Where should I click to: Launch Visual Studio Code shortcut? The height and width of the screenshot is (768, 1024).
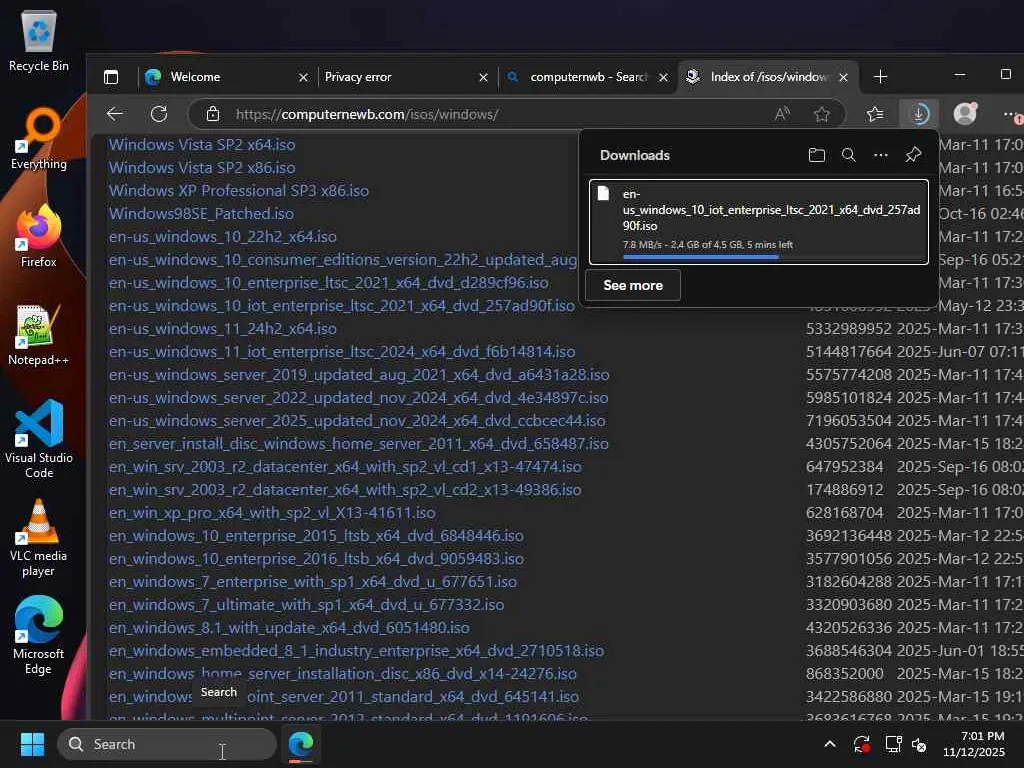click(x=39, y=439)
